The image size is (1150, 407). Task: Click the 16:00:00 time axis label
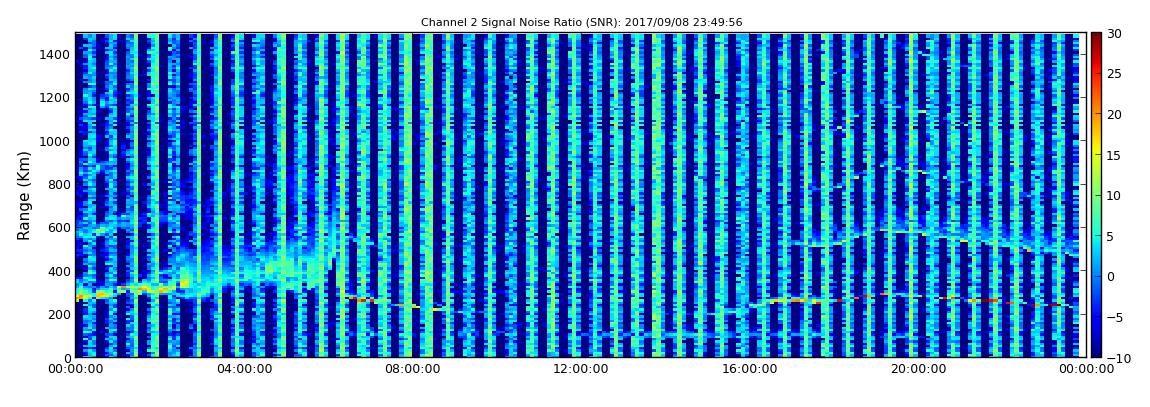(748, 370)
